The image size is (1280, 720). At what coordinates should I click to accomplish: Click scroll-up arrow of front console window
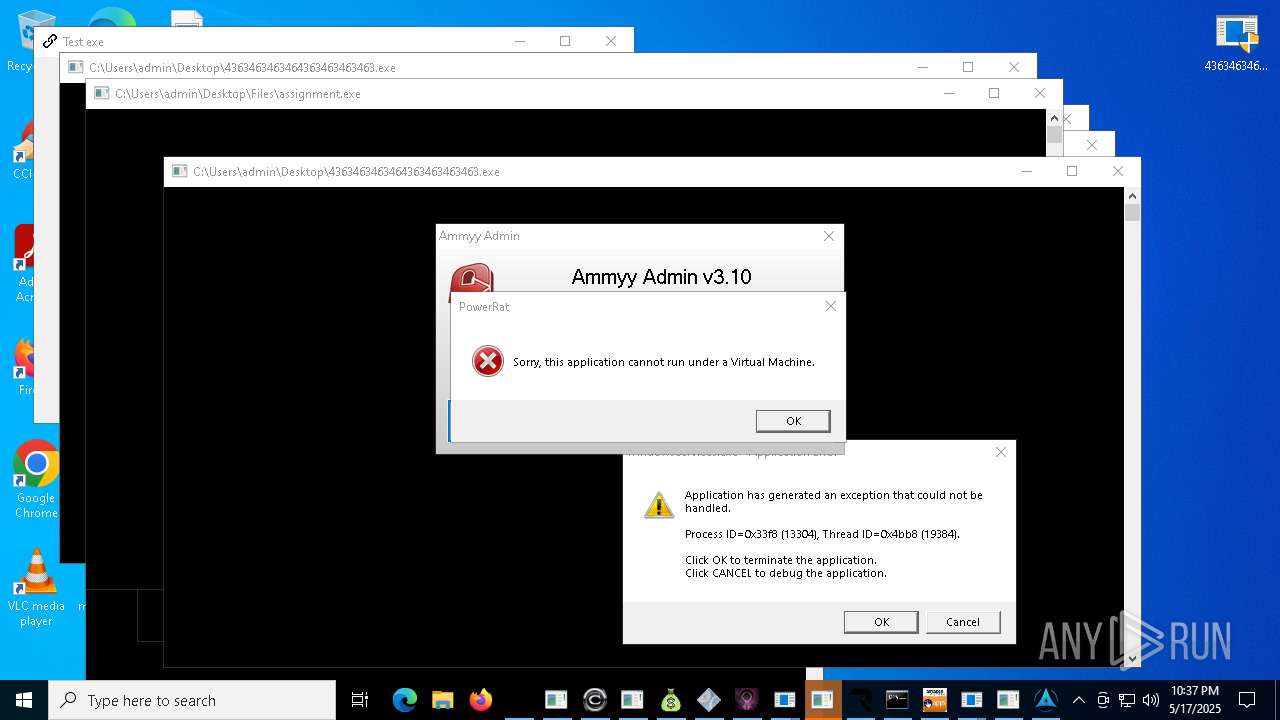point(1132,196)
